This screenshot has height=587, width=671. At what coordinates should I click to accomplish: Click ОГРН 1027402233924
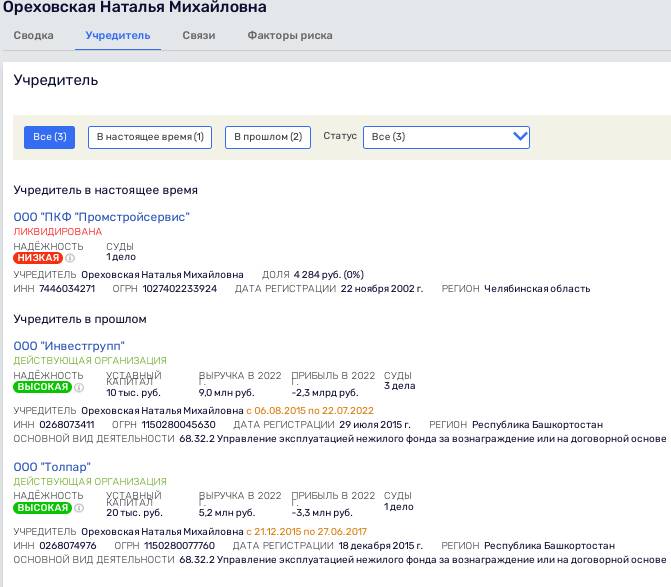point(180,289)
